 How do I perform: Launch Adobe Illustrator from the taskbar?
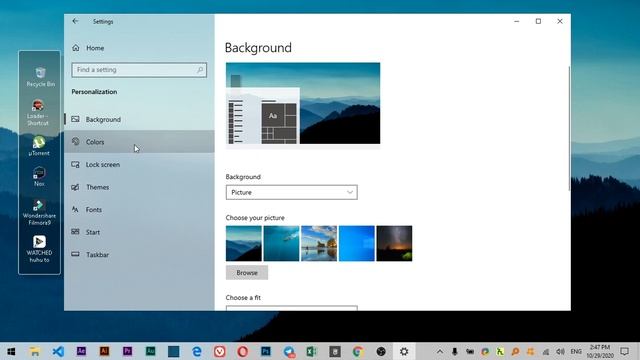(x=104, y=351)
